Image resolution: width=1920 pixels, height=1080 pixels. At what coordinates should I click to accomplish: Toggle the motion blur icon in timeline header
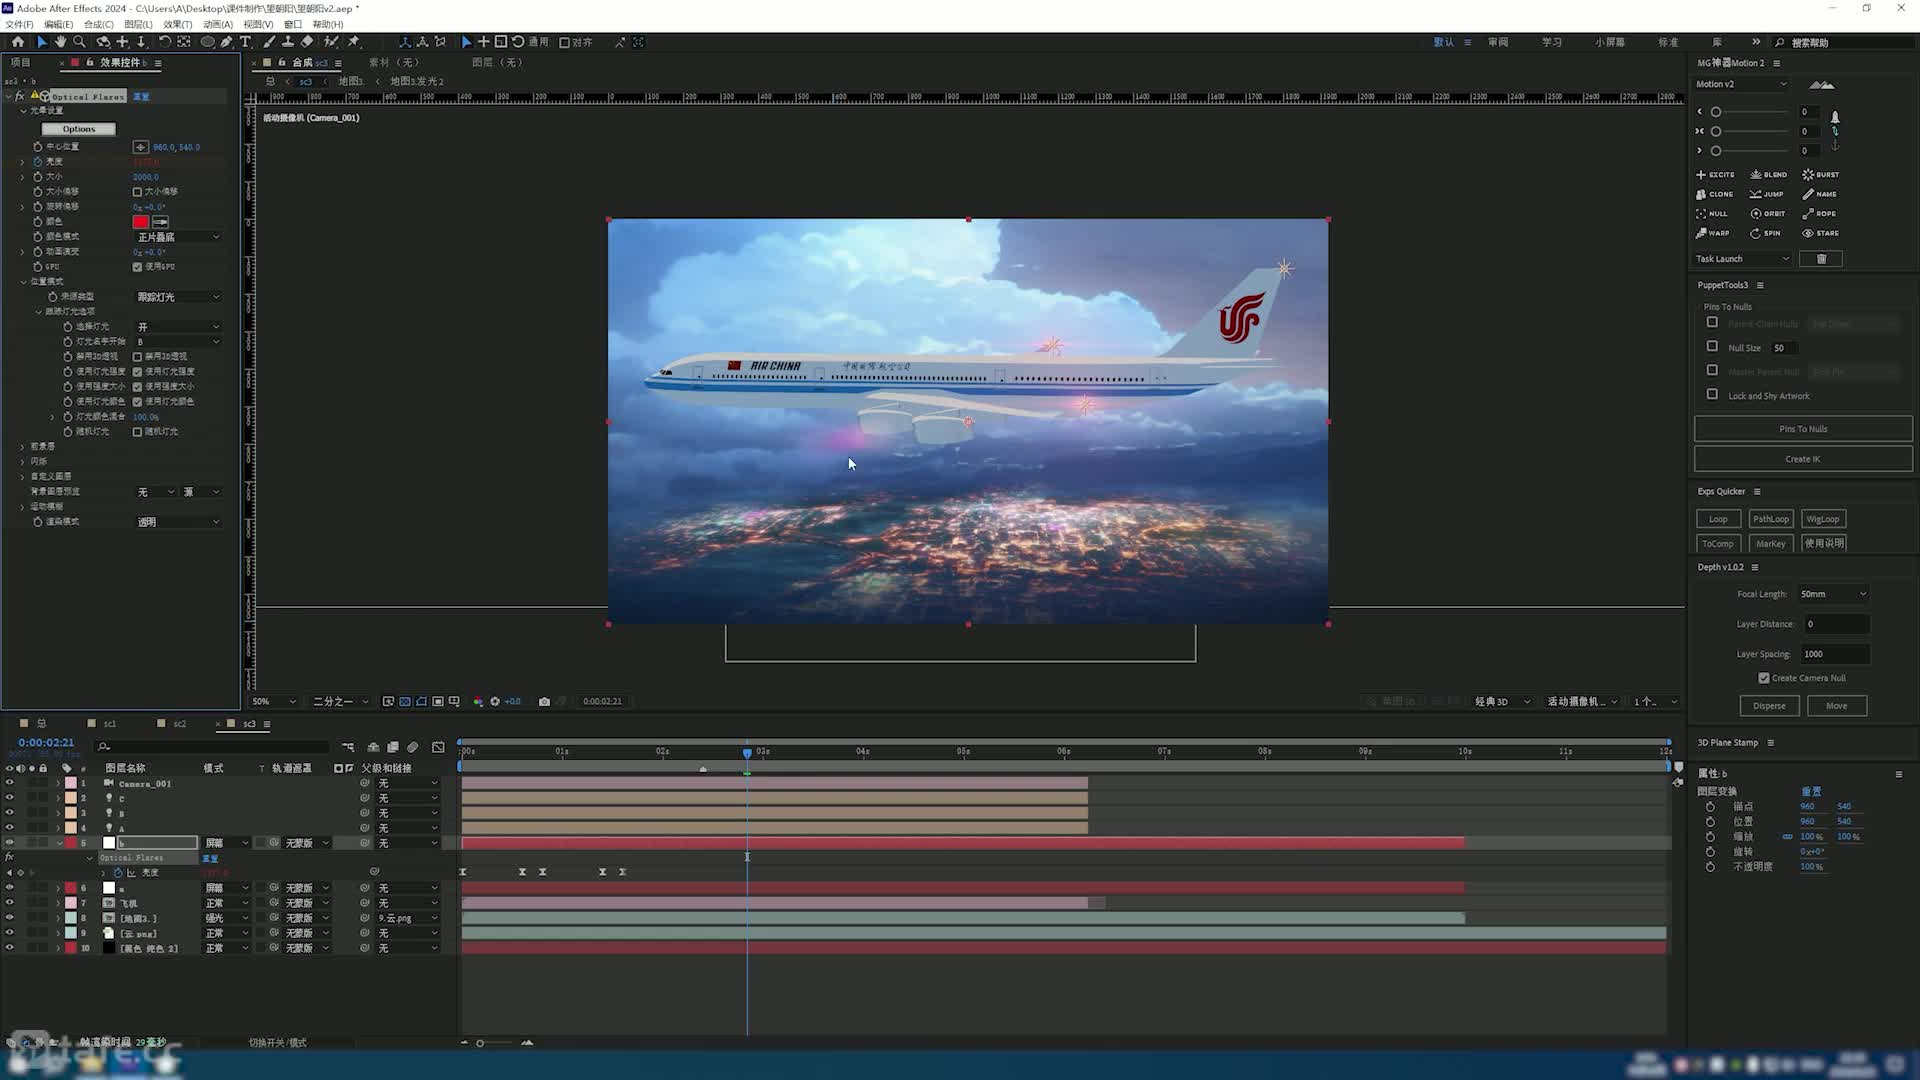(412, 747)
